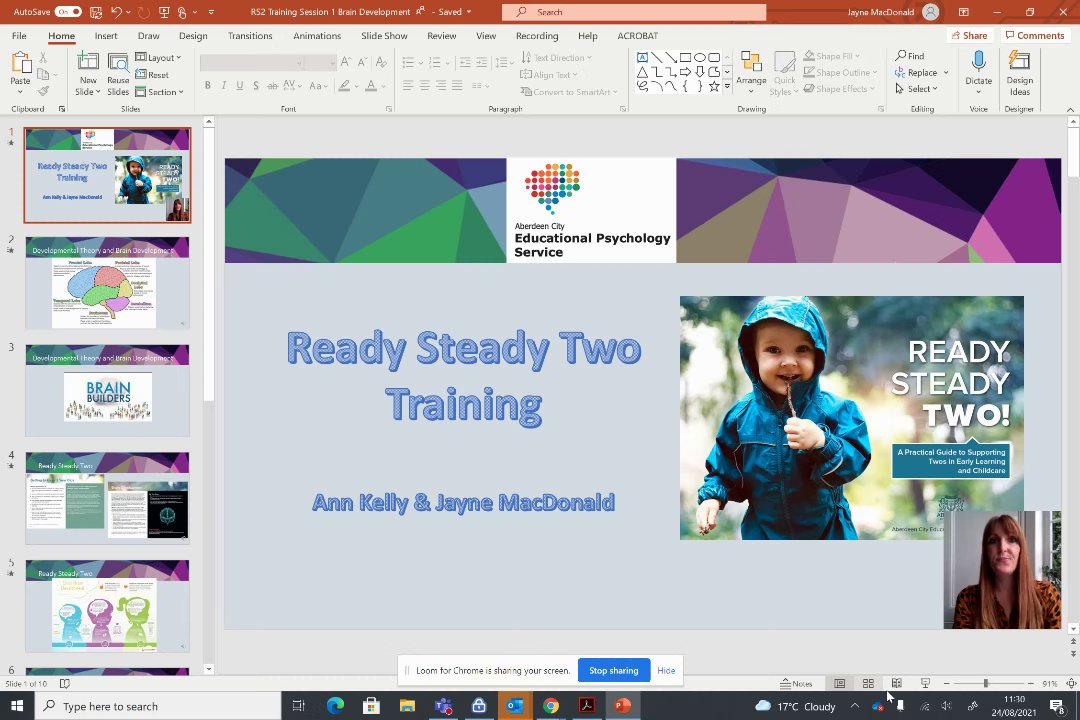Open the Arrange menu
The width and height of the screenshot is (1080, 720).
coord(751,73)
